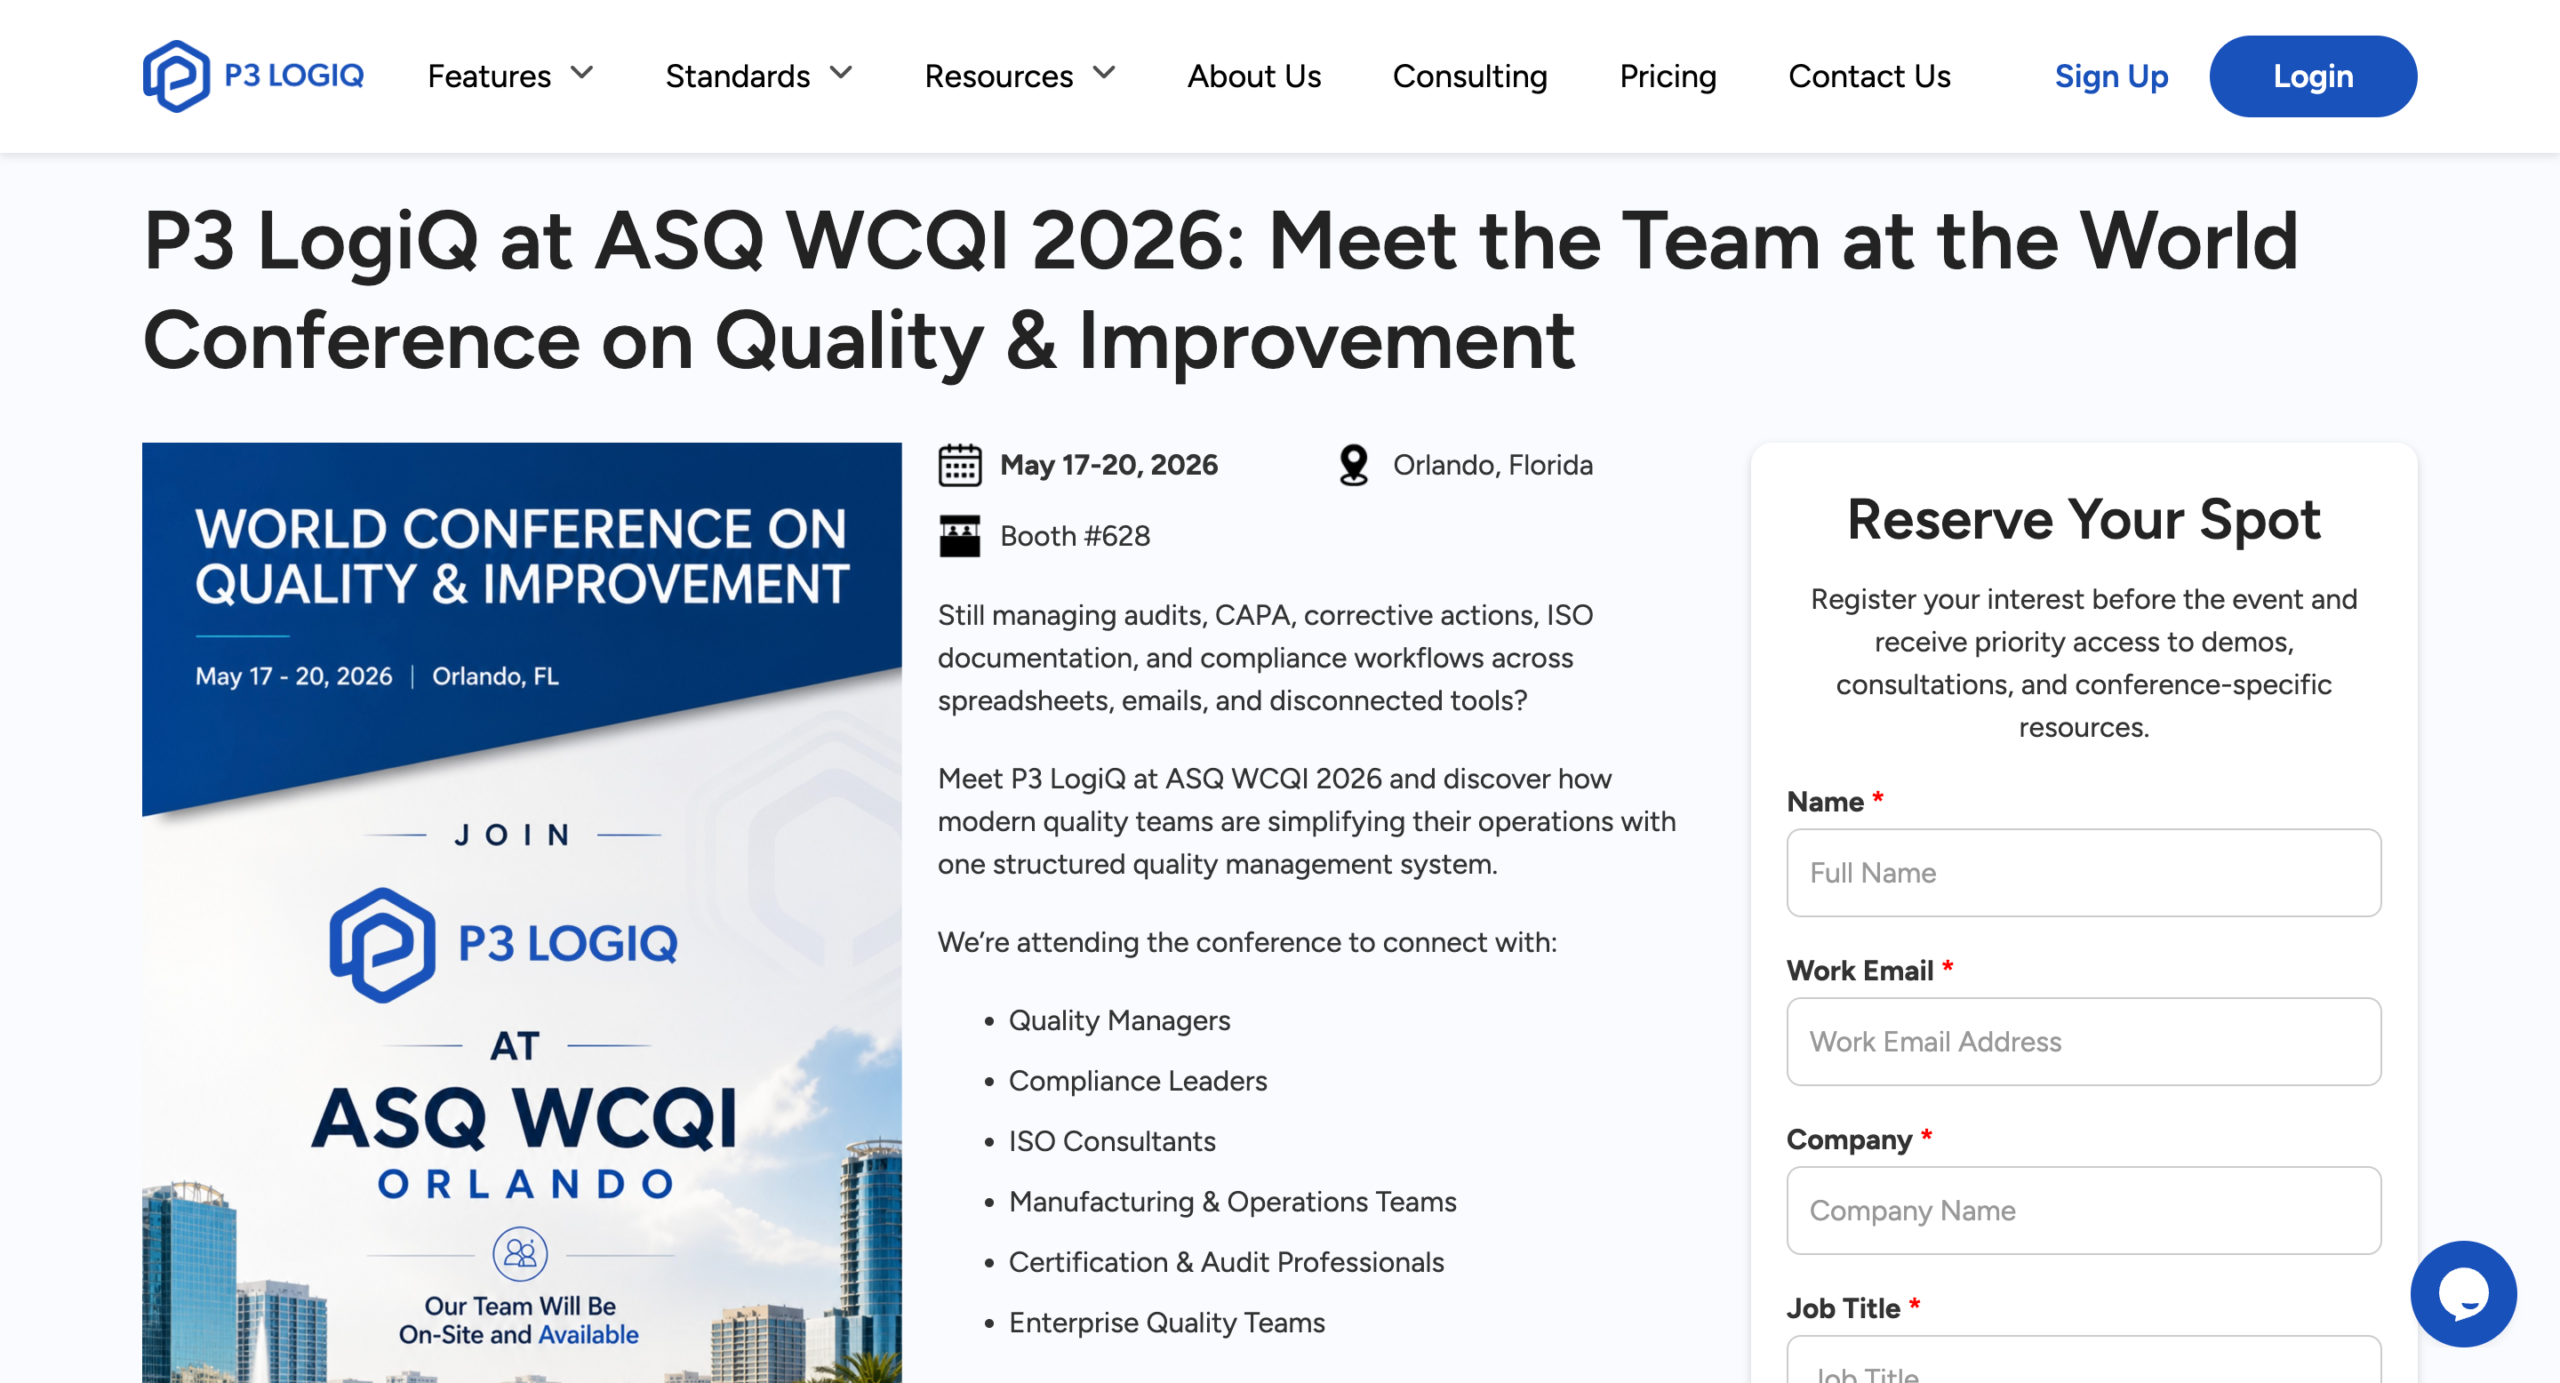
Task: Click the Login button
Action: (x=2313, y=76)
